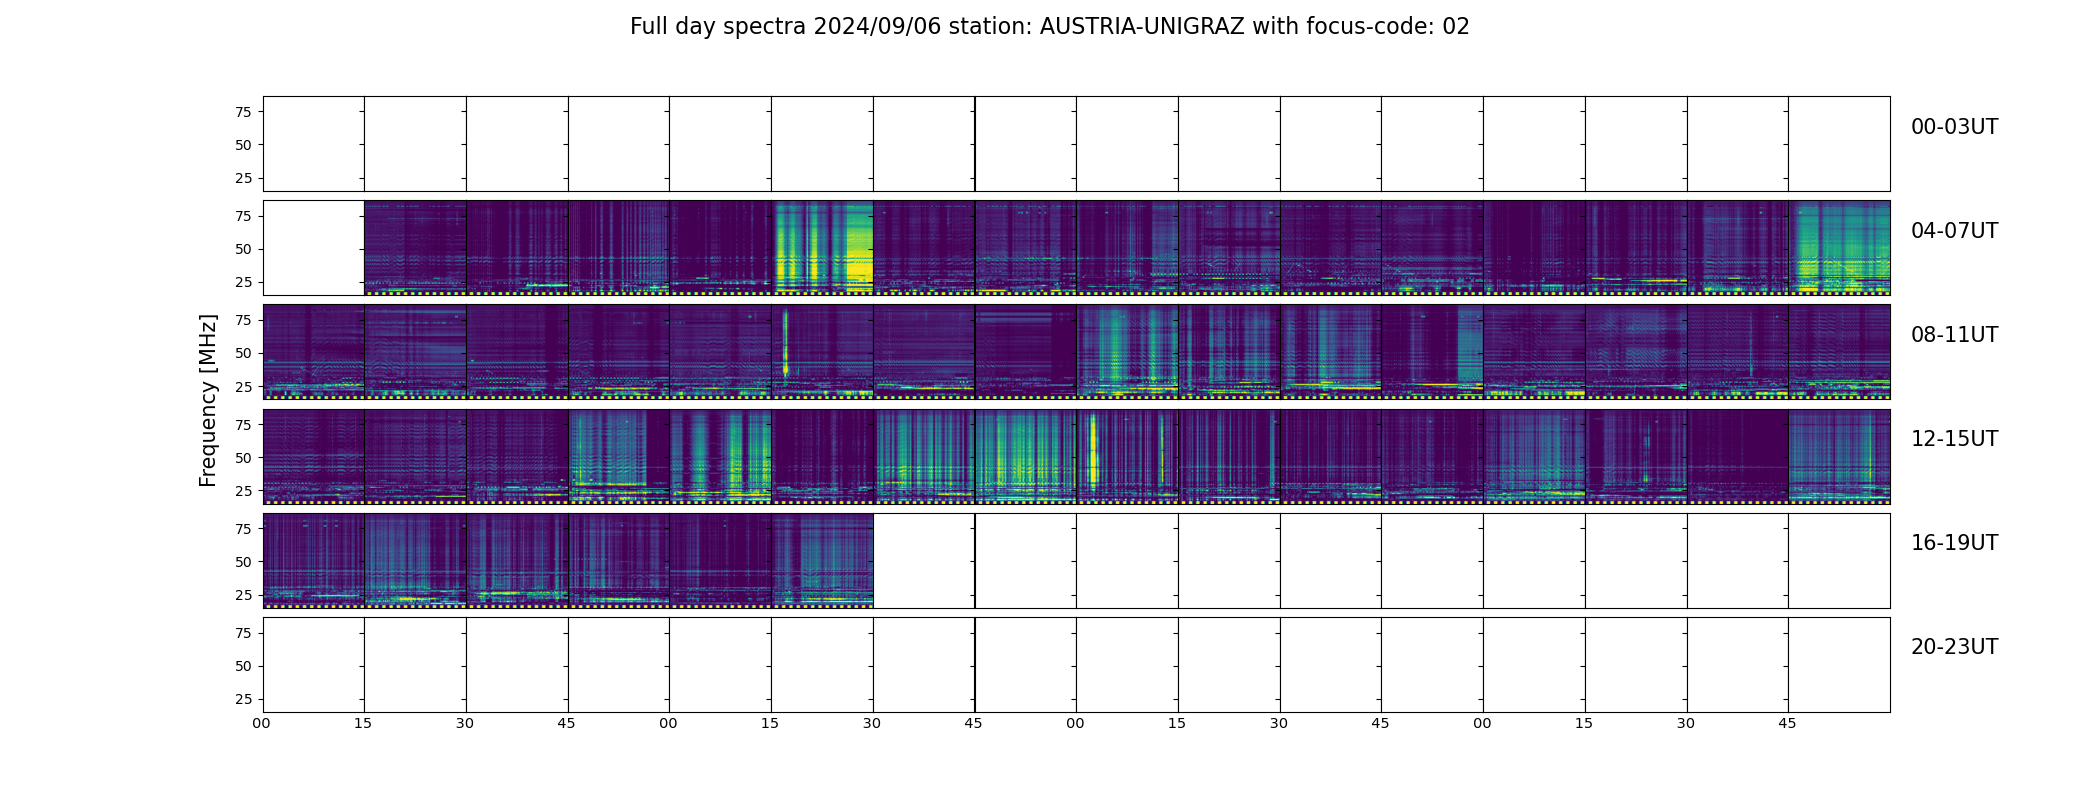Open the yellow-green striped panel at 13:45 in 12-15UT
This screenshot has width=2100, height=800.
(1025, 455)
